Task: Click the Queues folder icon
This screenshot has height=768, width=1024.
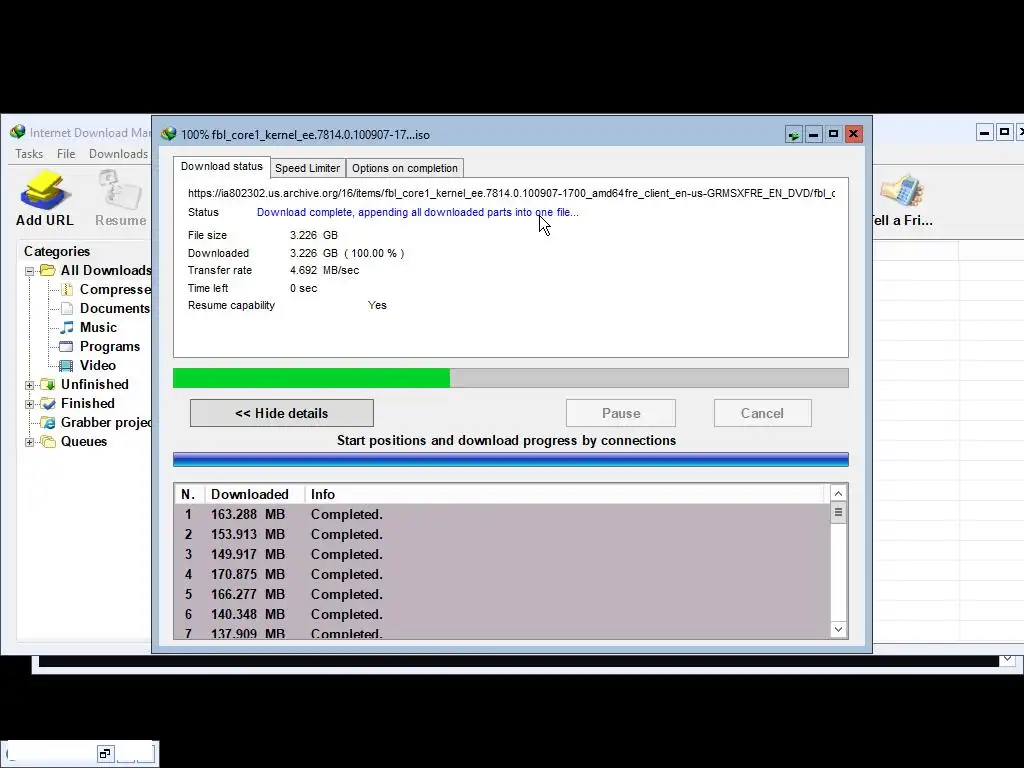Action: 48,441
